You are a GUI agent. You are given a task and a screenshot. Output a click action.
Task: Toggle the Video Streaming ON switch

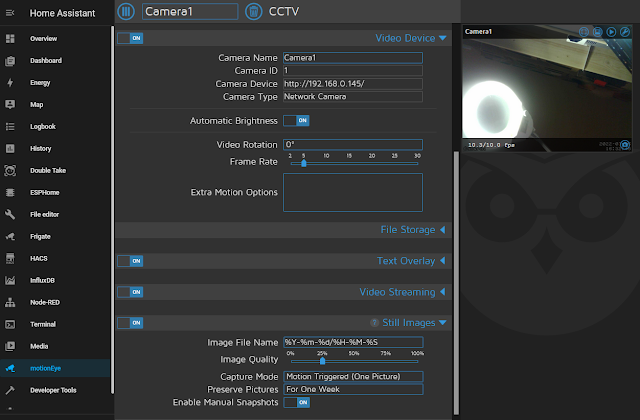pos(130,292)
